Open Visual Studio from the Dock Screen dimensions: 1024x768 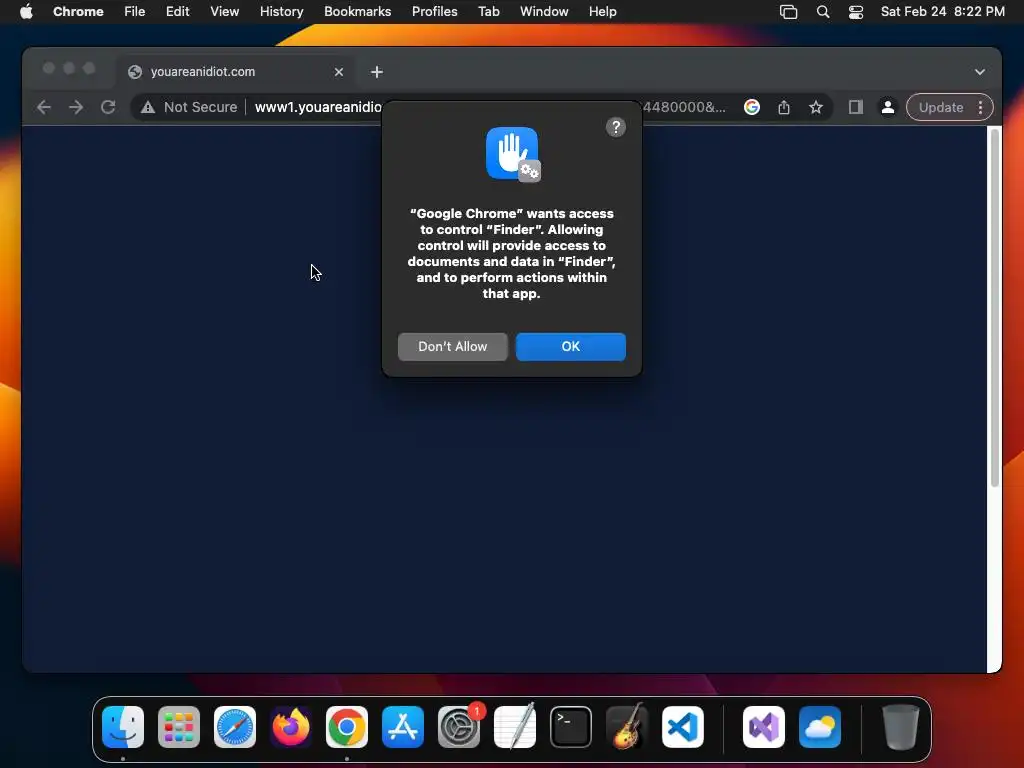(764, 727)
